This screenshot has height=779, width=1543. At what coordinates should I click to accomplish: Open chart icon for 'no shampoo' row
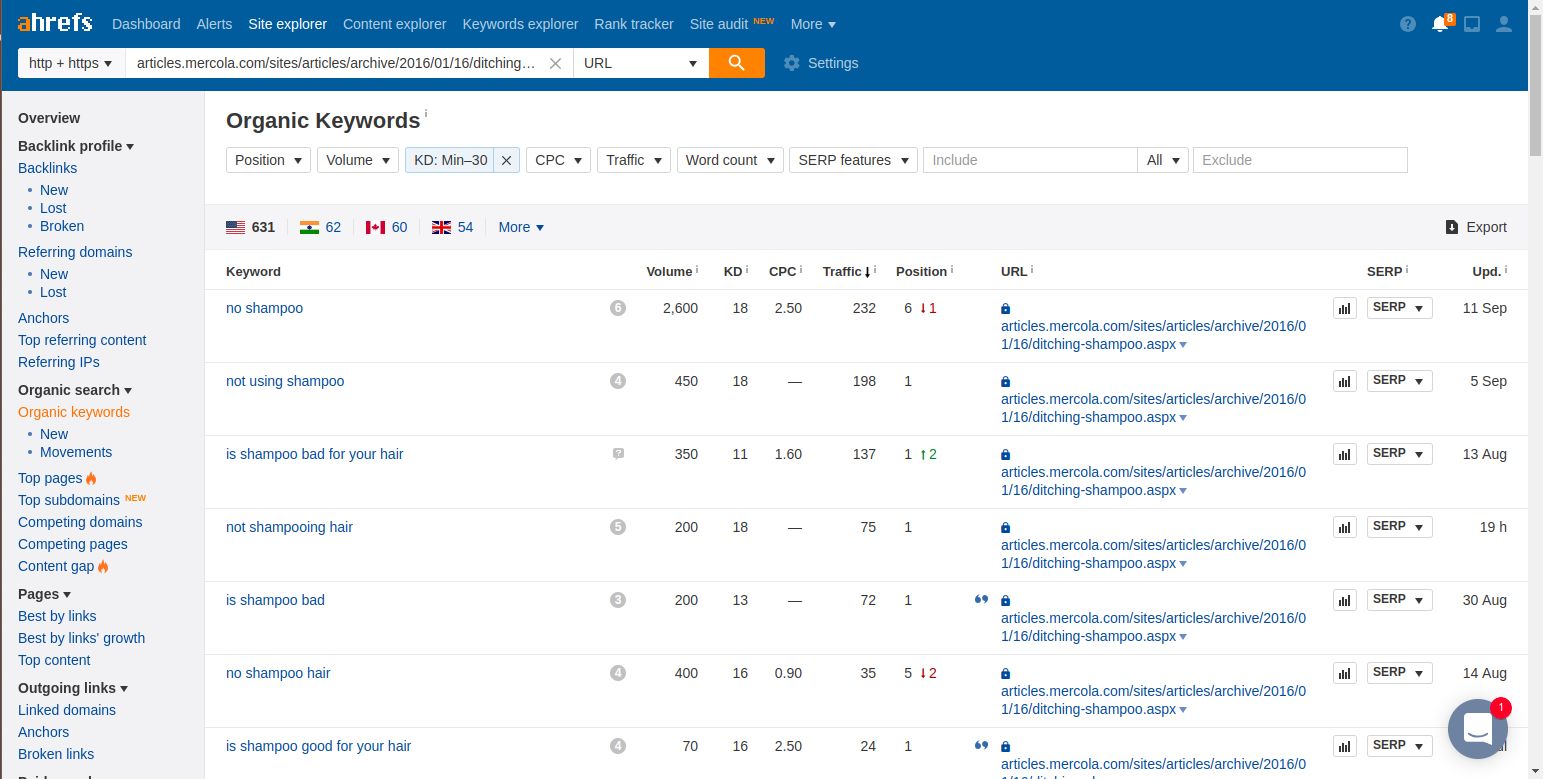pyautogui.click(x=1345, y=308)
